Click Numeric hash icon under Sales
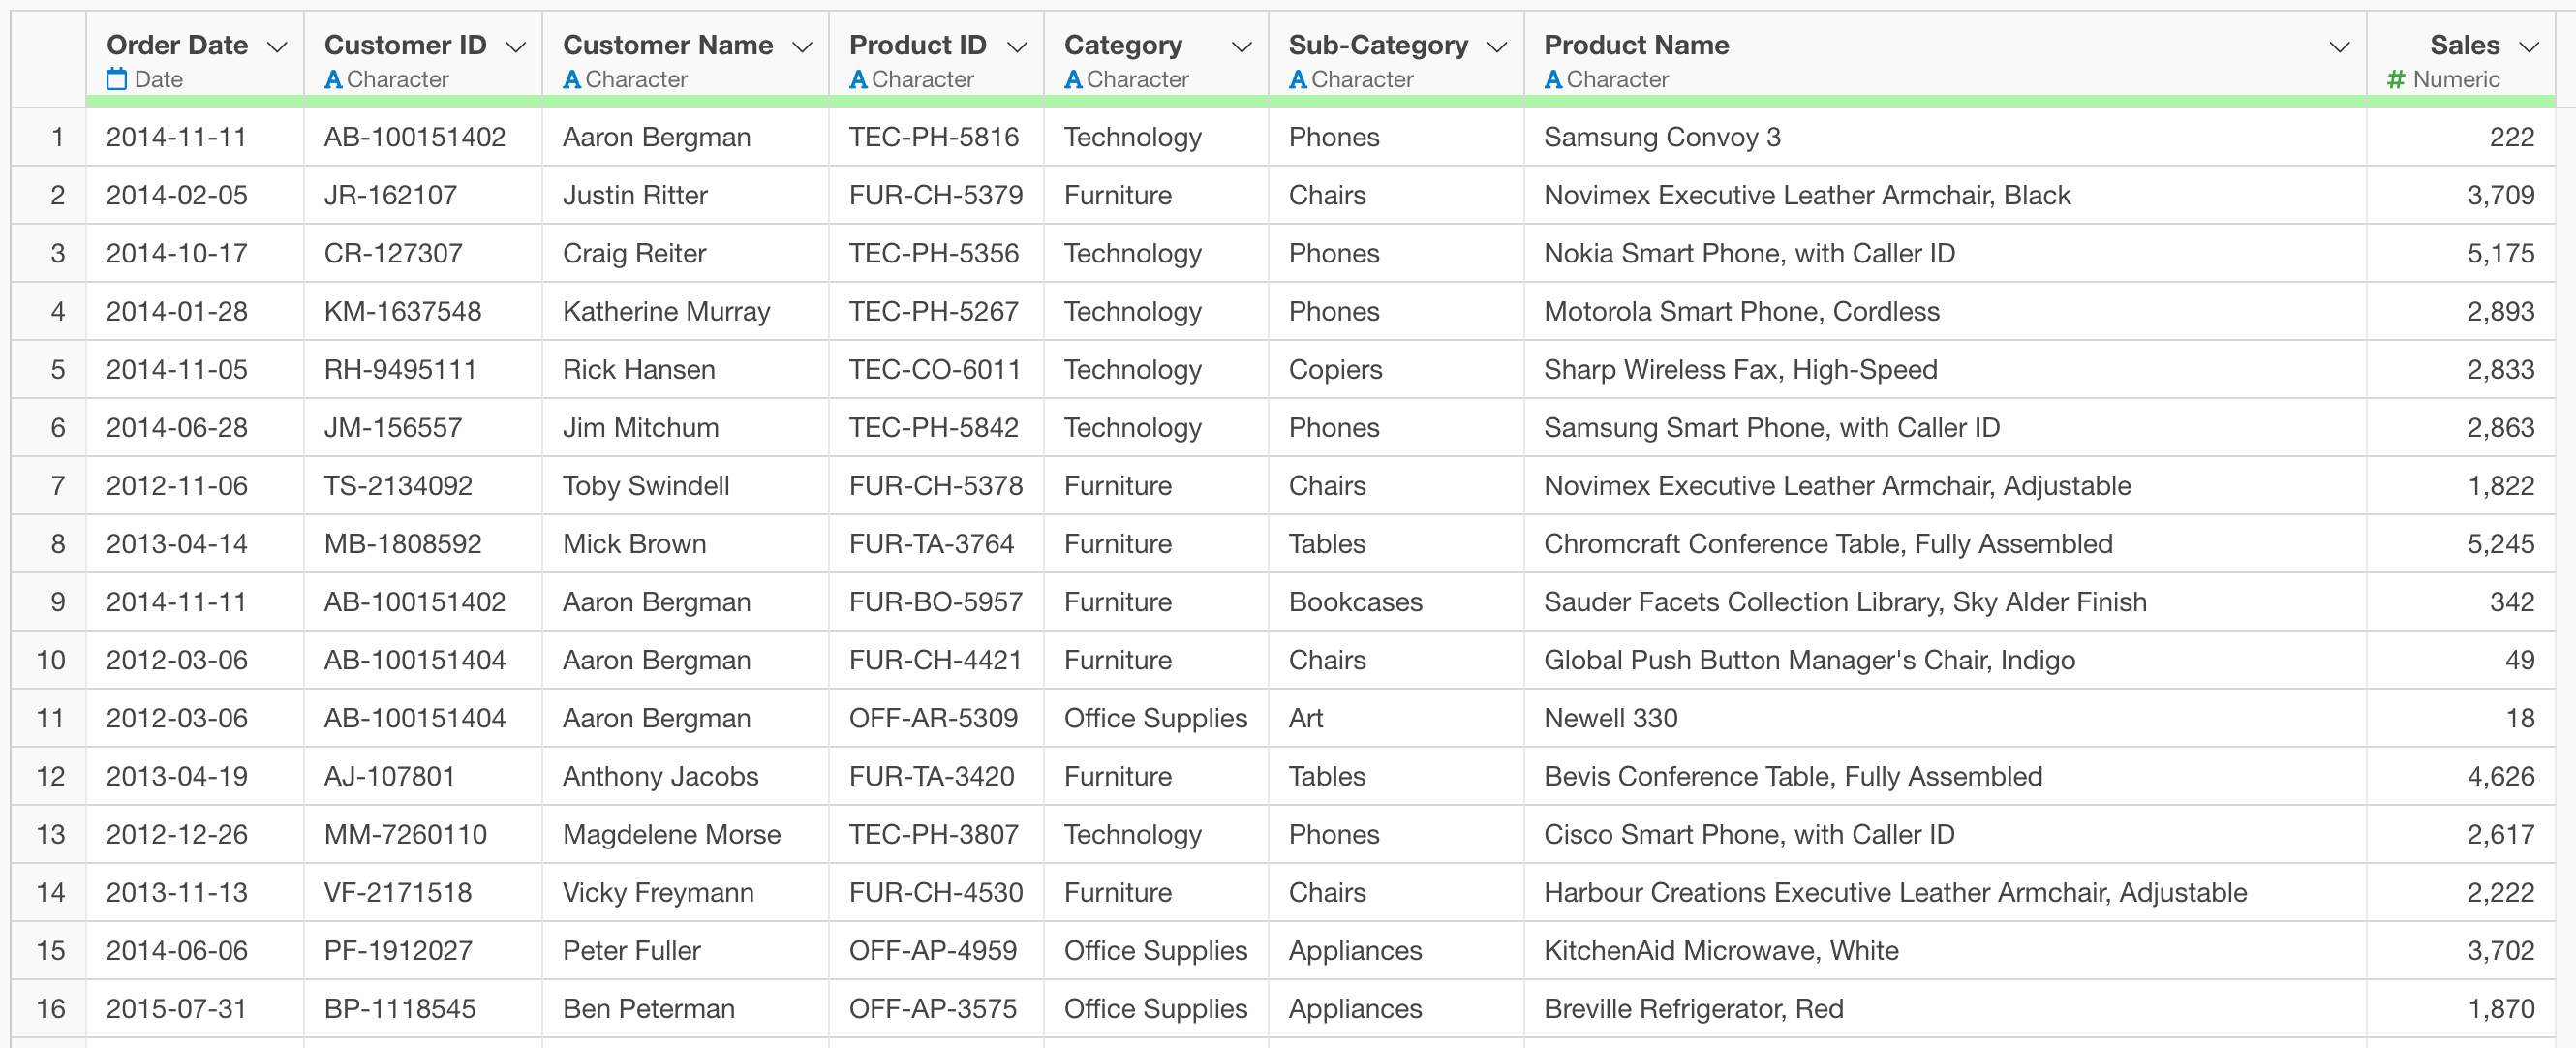The height and width of the screenshot is (1048, 2576). (2395, 79)
